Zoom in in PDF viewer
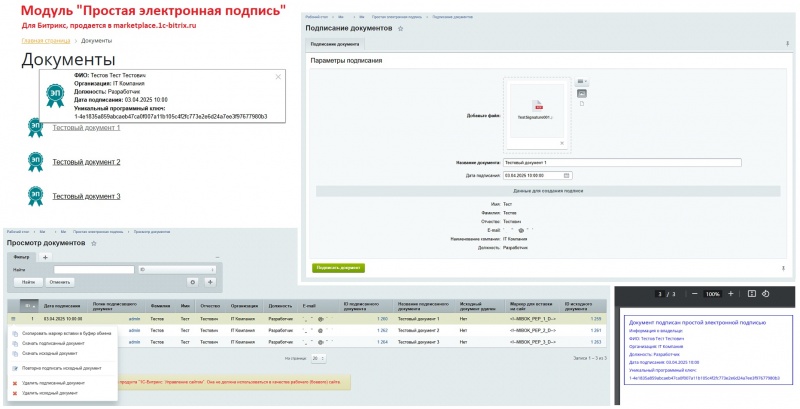800x409 pixels. 731,294
